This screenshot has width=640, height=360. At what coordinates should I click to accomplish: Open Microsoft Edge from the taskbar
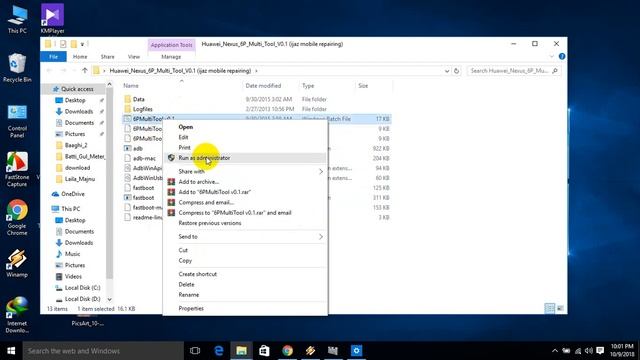pyautogui.click(x=219, y=351)
